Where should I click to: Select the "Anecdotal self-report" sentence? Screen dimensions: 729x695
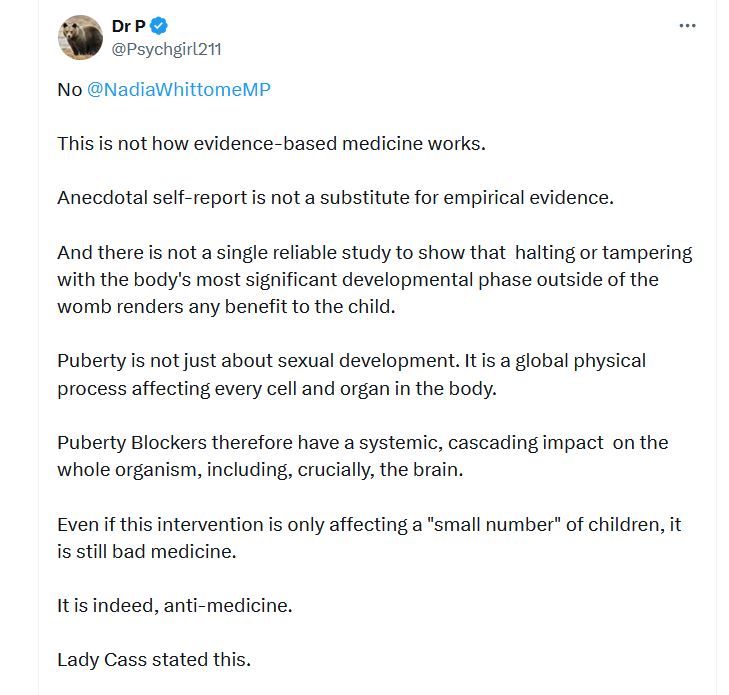point(335,197)
